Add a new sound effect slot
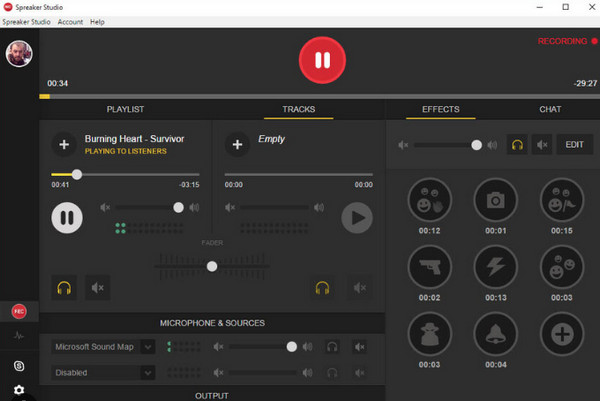Viewport: 600px width, 401px height. (562, 334)
